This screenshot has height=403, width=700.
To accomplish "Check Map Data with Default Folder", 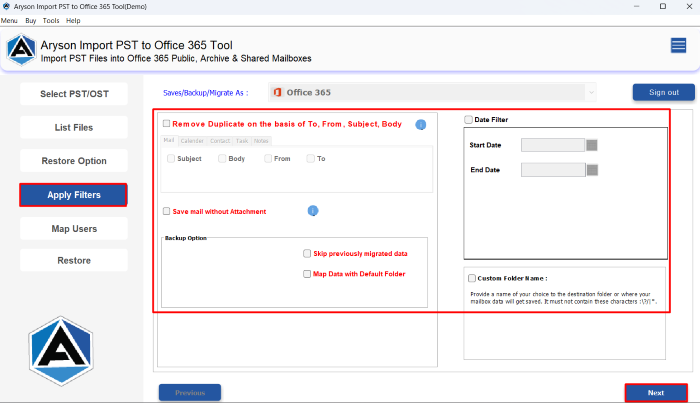I will 307,274.
